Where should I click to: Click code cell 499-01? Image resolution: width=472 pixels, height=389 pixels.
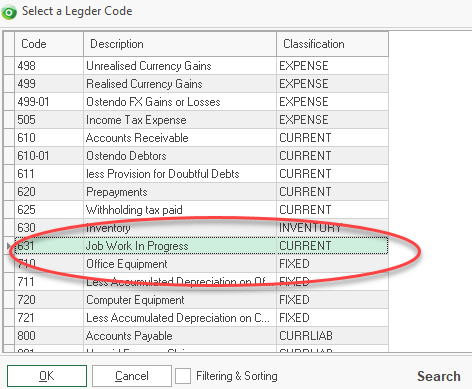pyautogui.click(x=49, y=102)
